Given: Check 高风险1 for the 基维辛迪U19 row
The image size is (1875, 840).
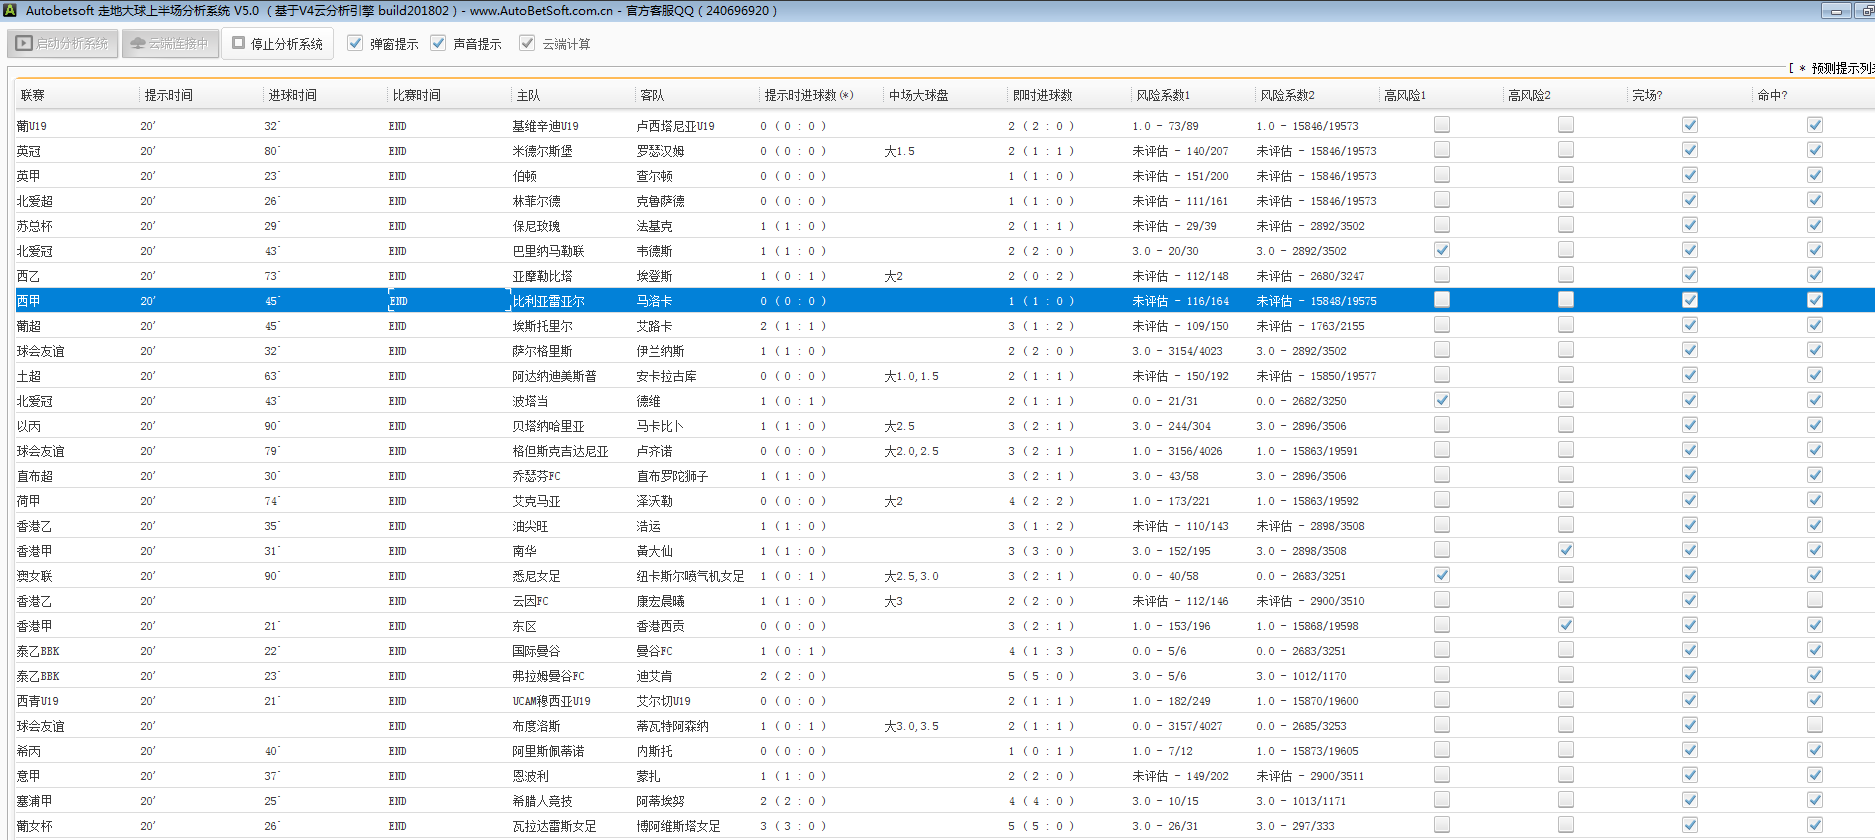Looking at the screenshot, I should (x=1441, y=125).
